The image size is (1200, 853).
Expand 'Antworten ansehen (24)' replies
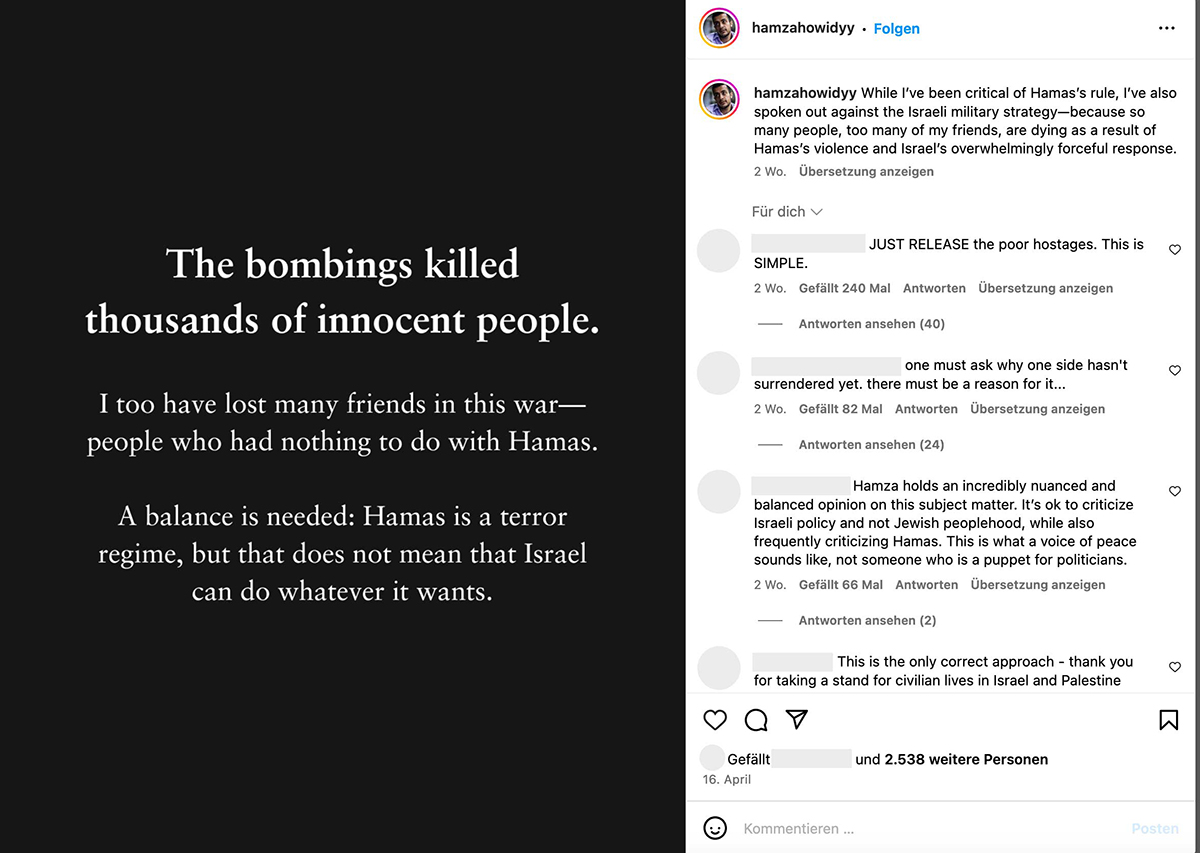click(871, 445)
